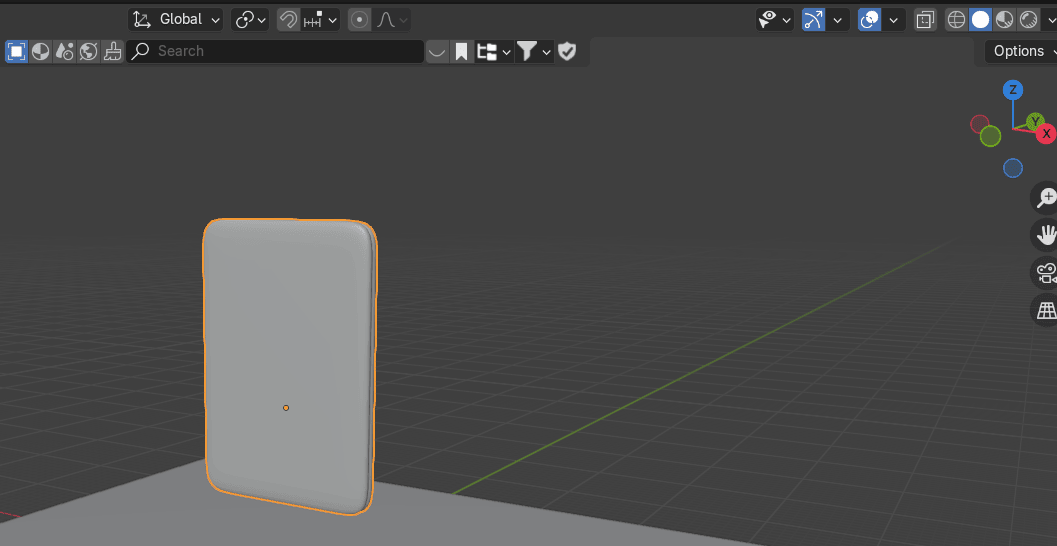Toggle the snap magnet button

[x=288, y=19]
